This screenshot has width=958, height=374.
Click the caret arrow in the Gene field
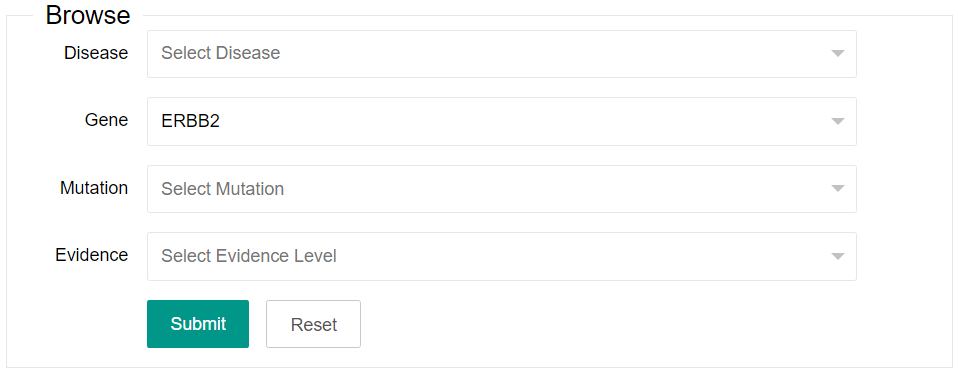[x=838, y=122]
